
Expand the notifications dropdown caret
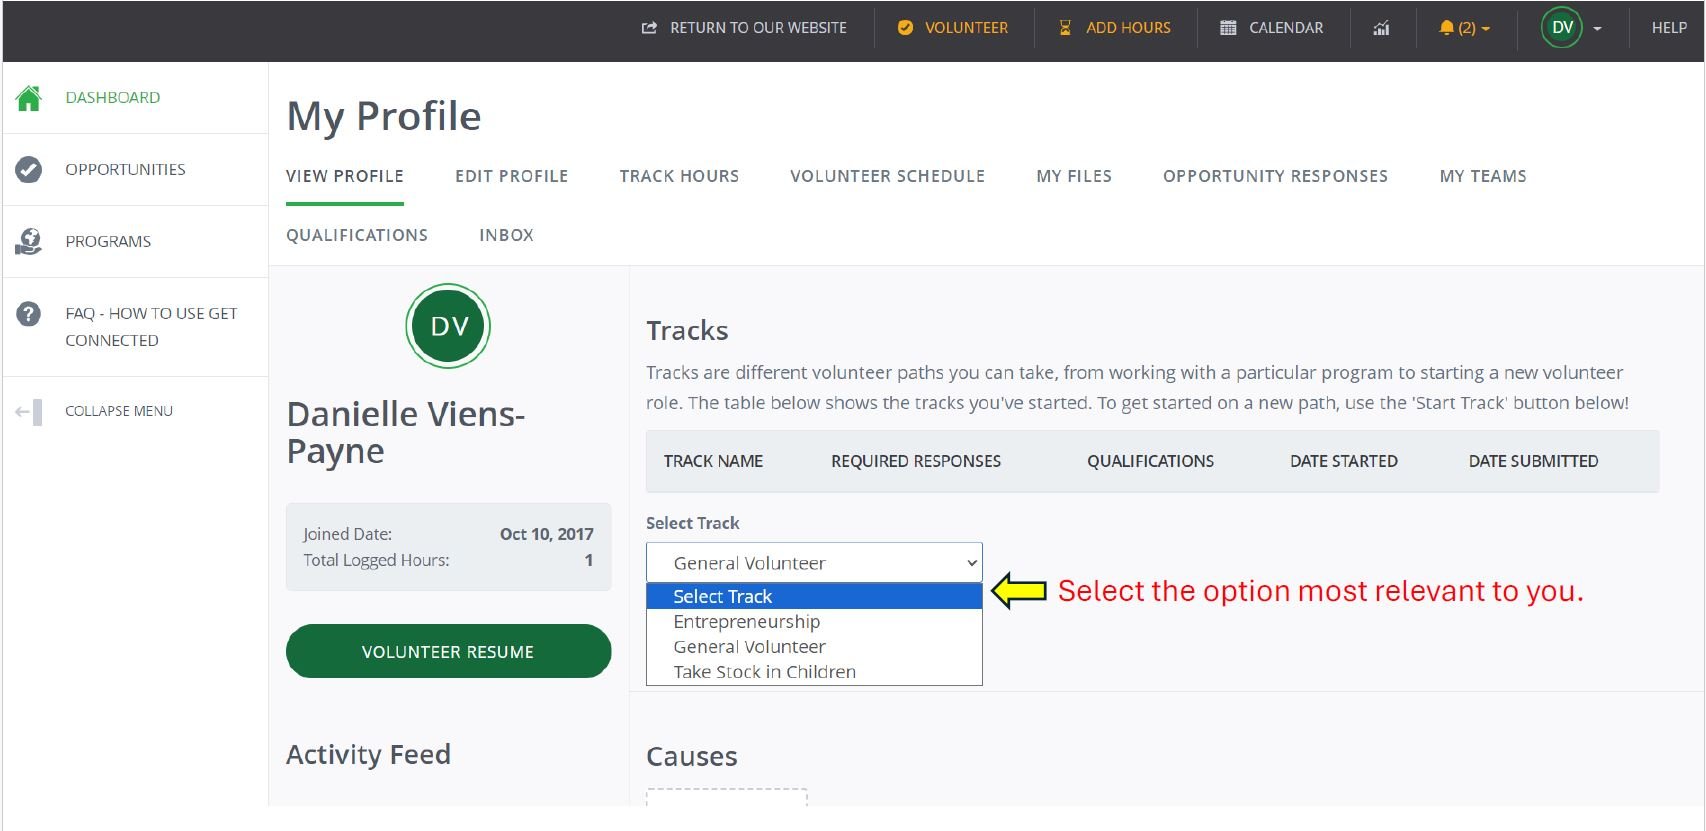click(1485, 29)
